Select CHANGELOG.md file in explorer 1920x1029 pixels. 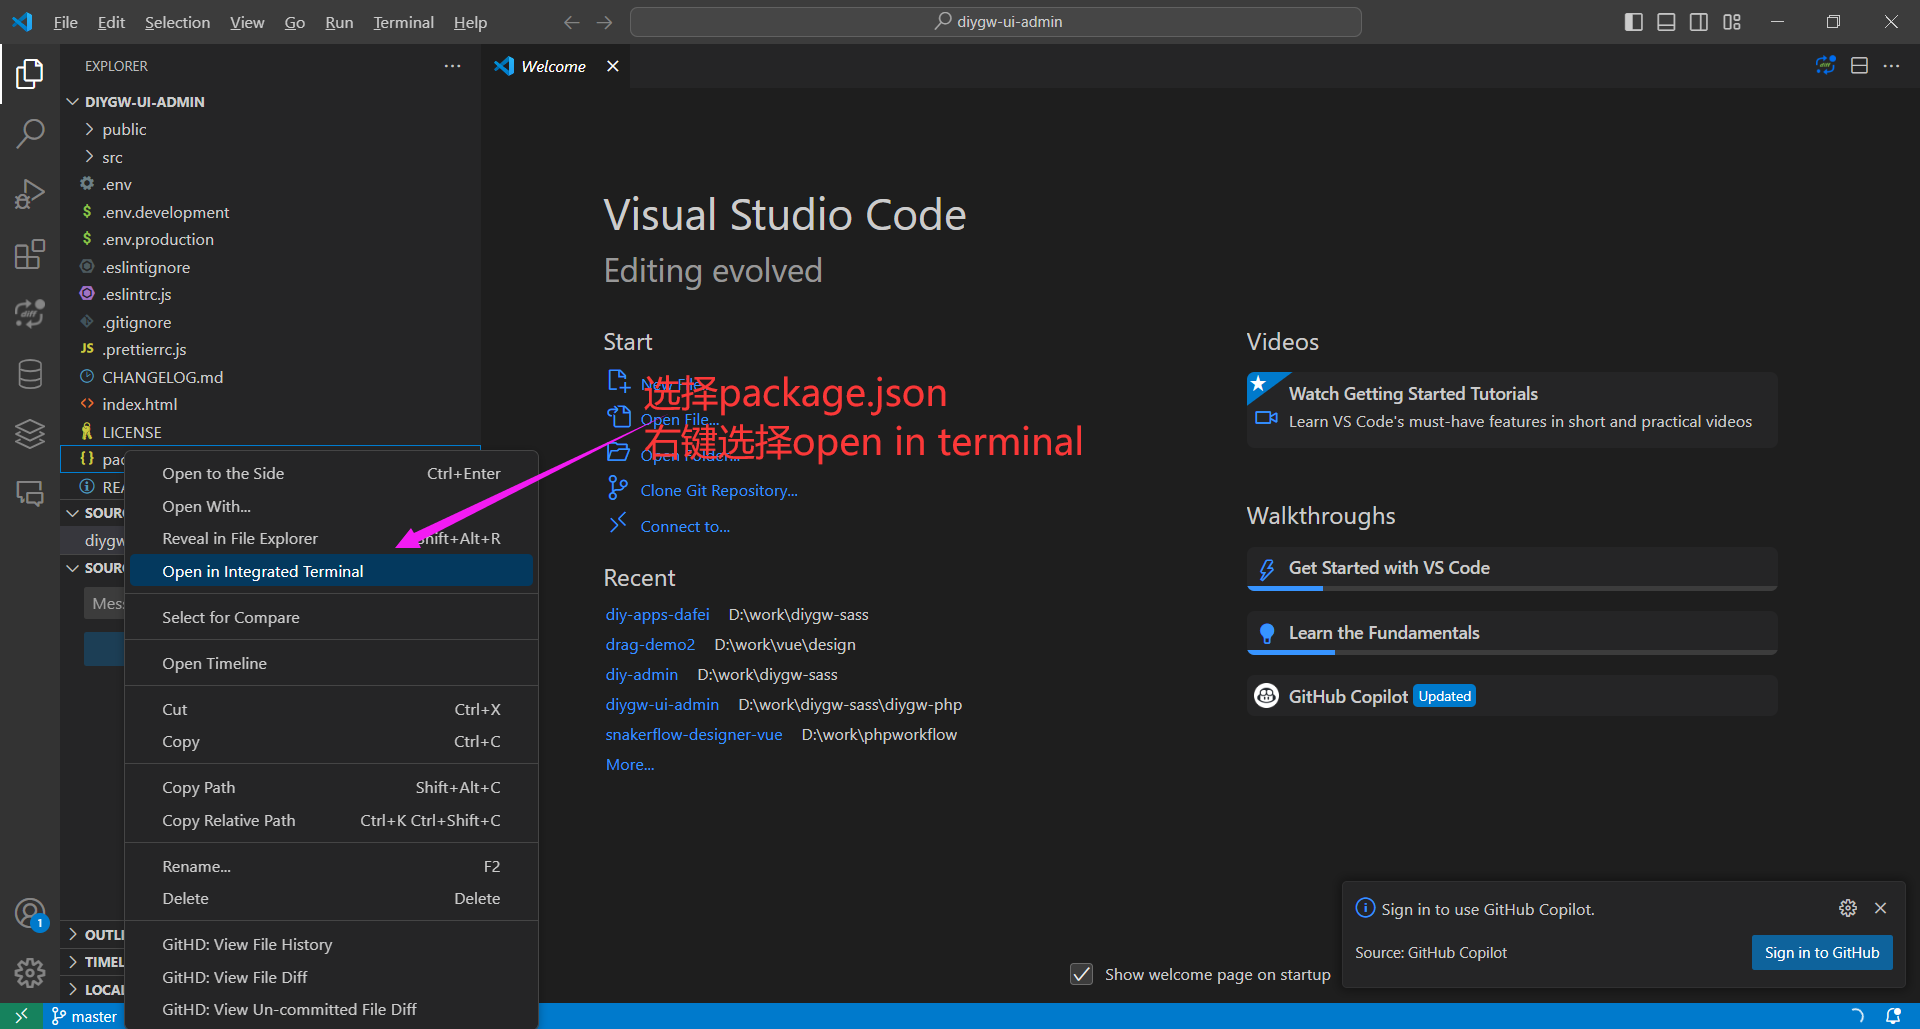(x=162, y=377)
